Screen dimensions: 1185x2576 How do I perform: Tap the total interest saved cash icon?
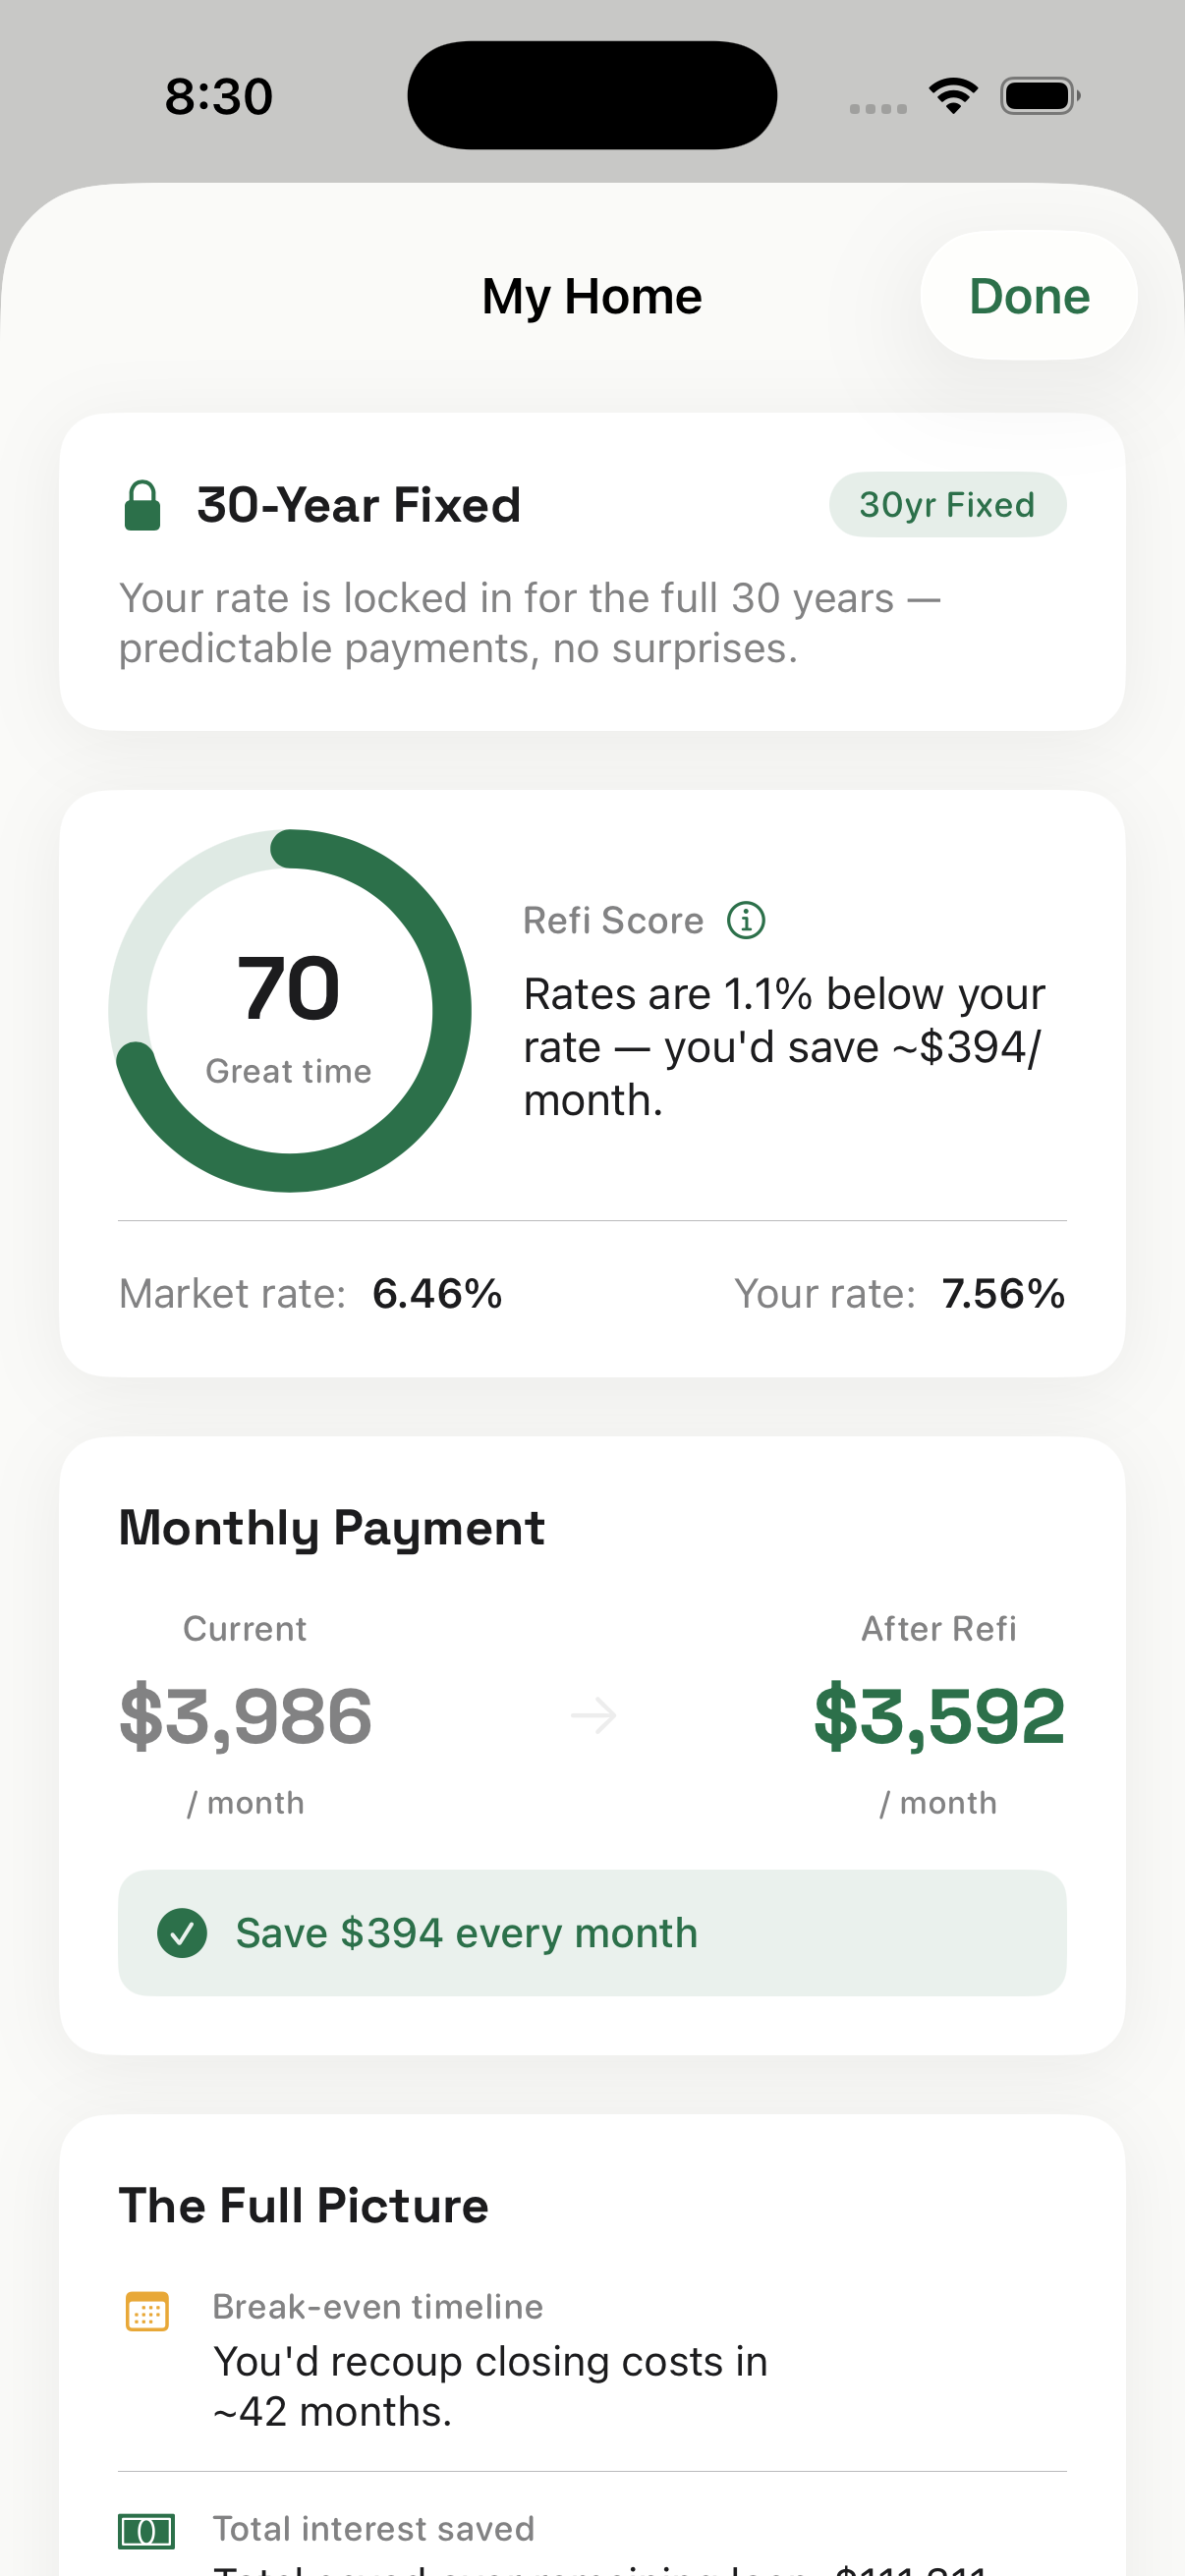tap(147, 2531)
